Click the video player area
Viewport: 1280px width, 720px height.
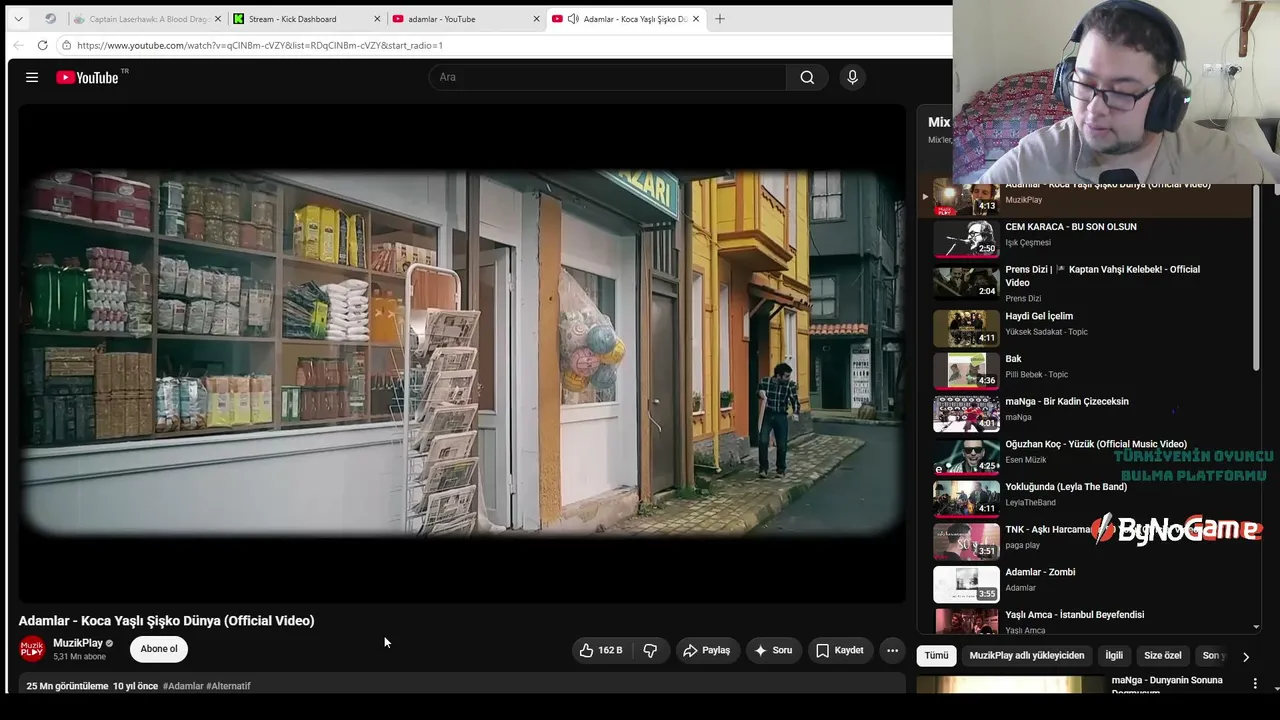pos(462,353)
